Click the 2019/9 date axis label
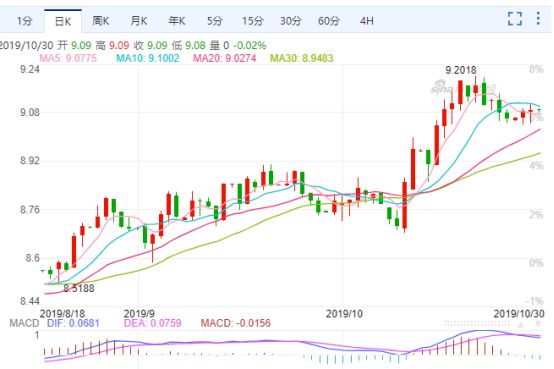 pos(139,314)
